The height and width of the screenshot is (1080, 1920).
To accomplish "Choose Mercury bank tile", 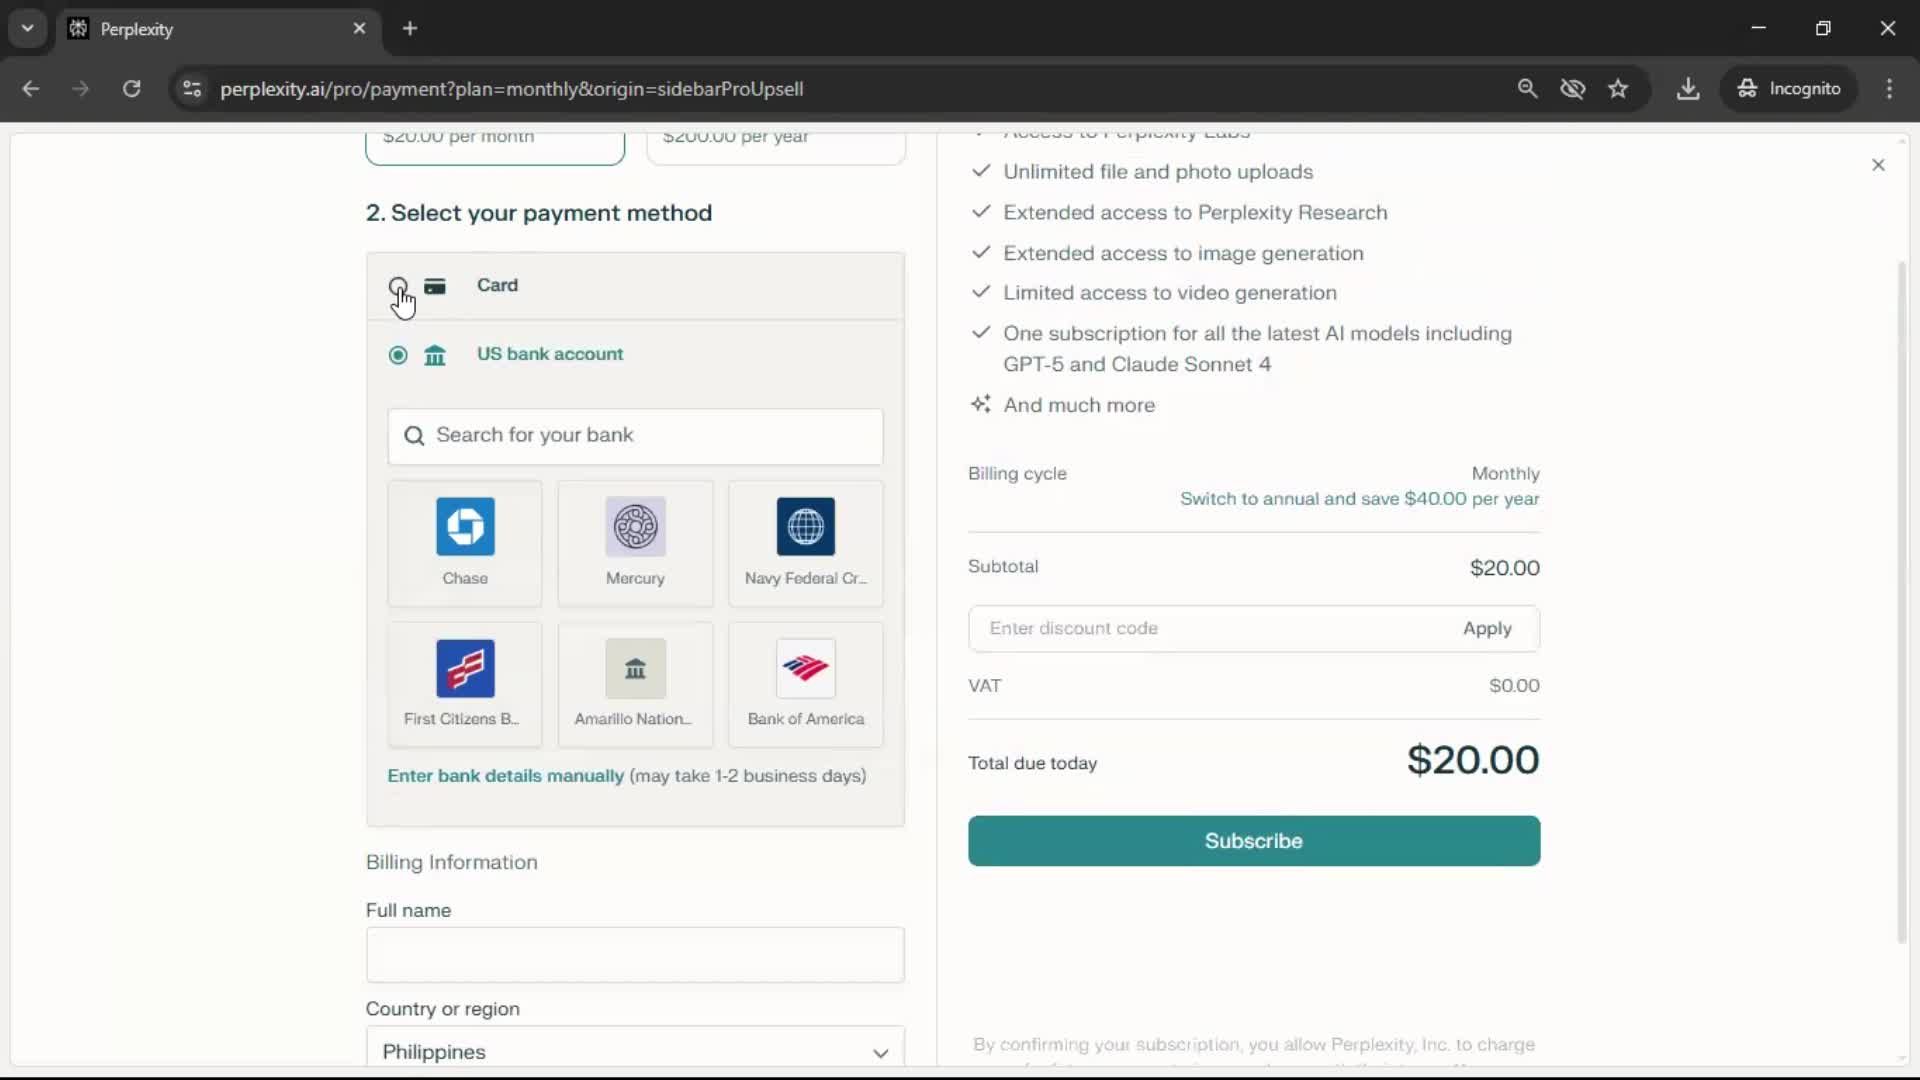I will coord(635,527).
